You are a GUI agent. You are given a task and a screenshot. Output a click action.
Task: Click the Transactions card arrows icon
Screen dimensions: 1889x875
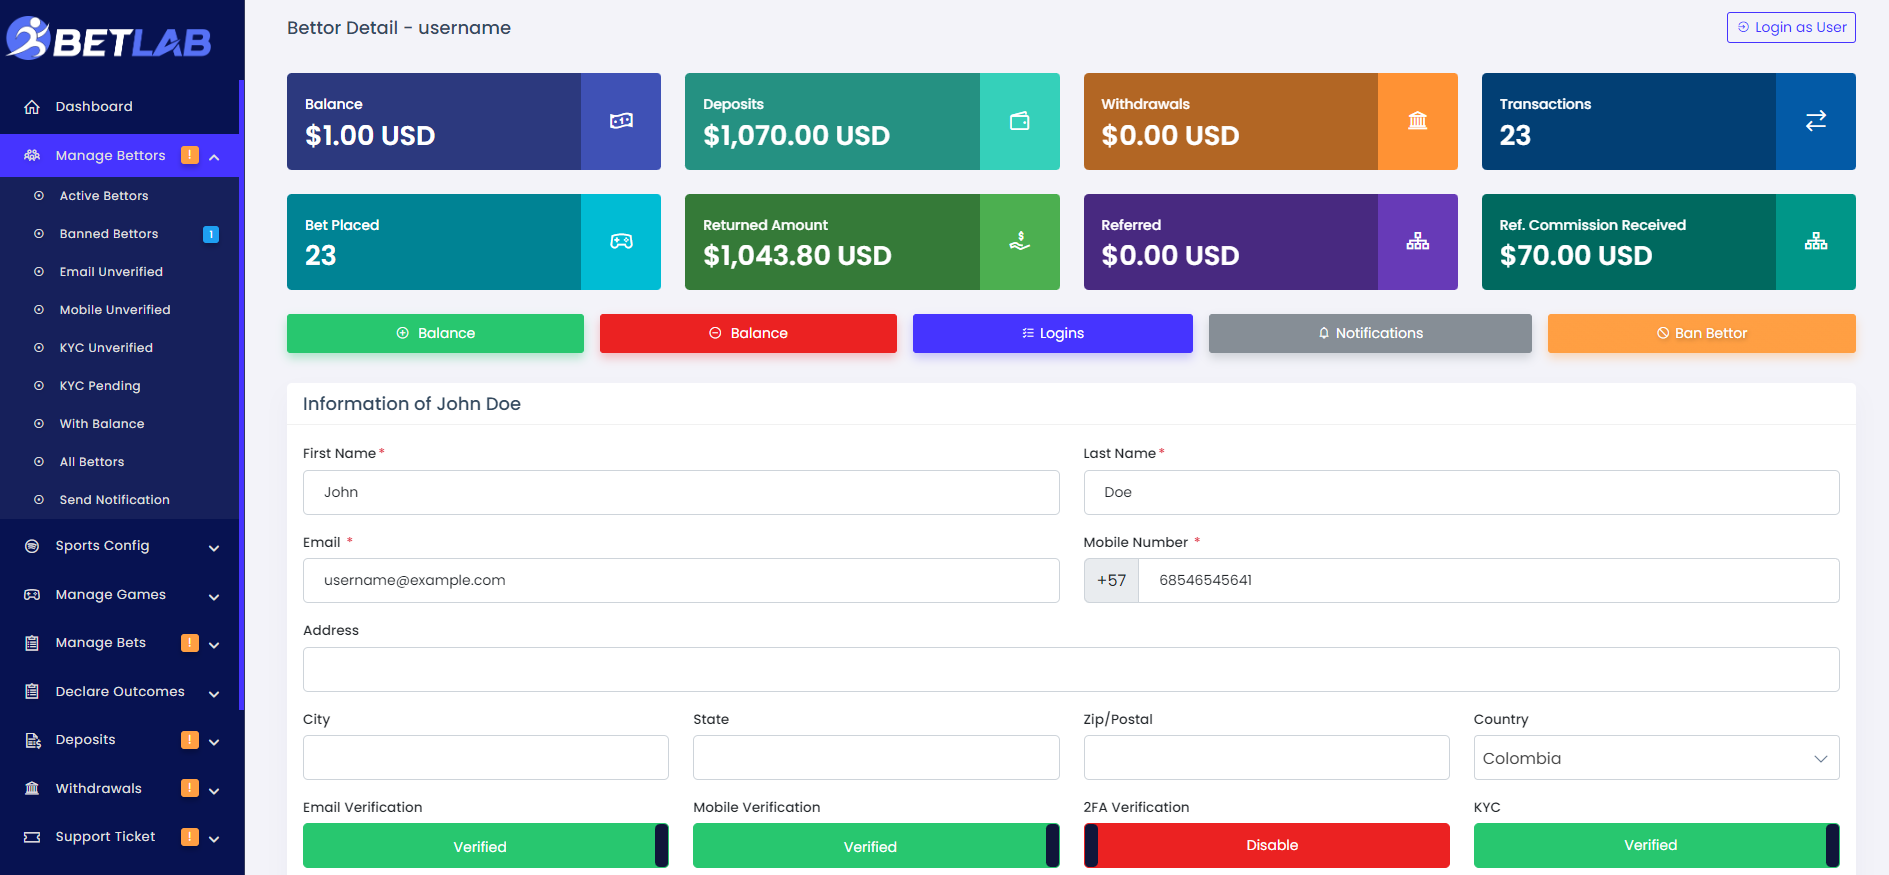point(1815,121)
